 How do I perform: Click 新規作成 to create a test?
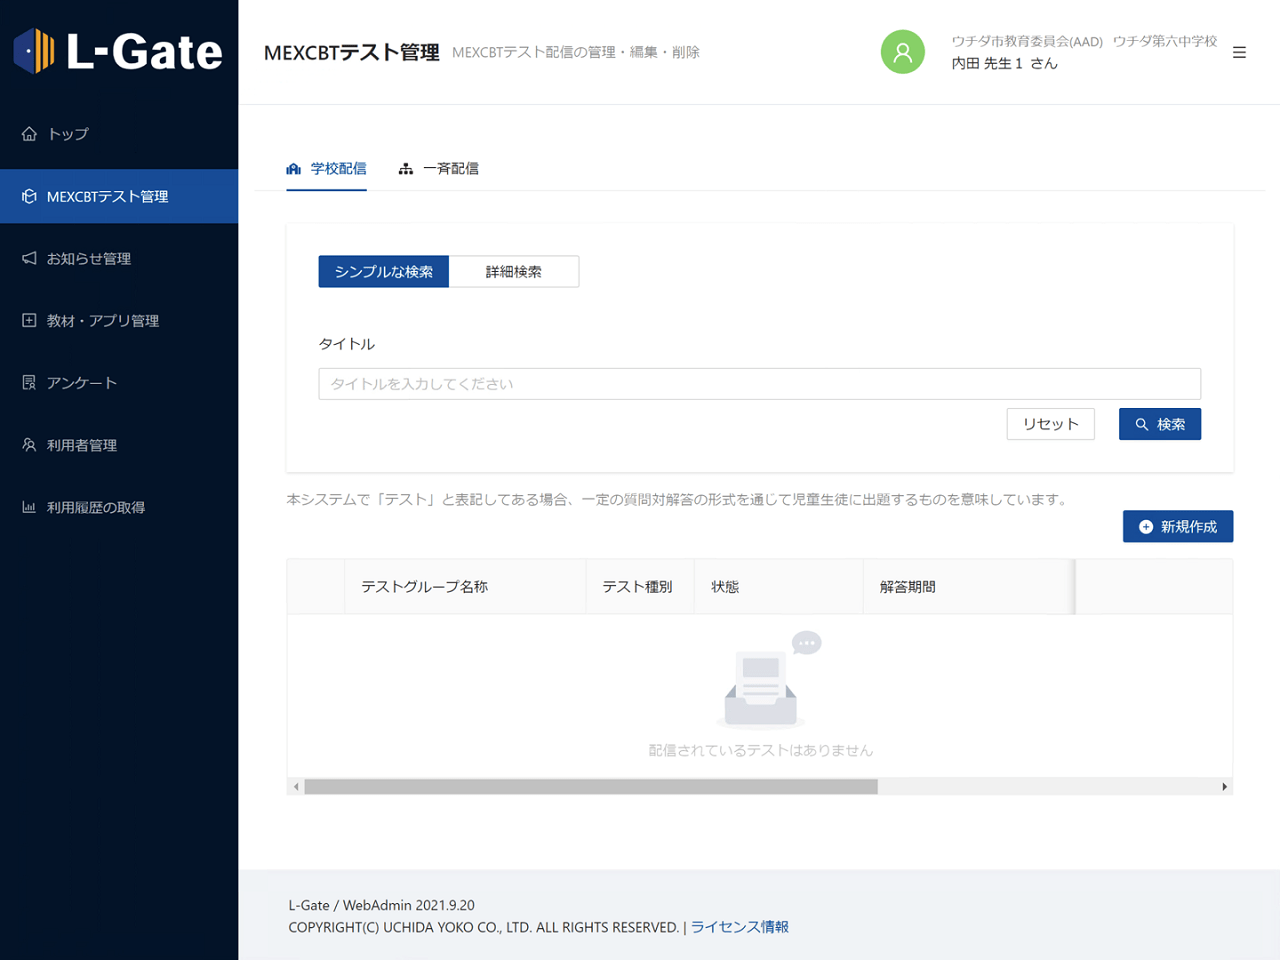click(1177, 527)
